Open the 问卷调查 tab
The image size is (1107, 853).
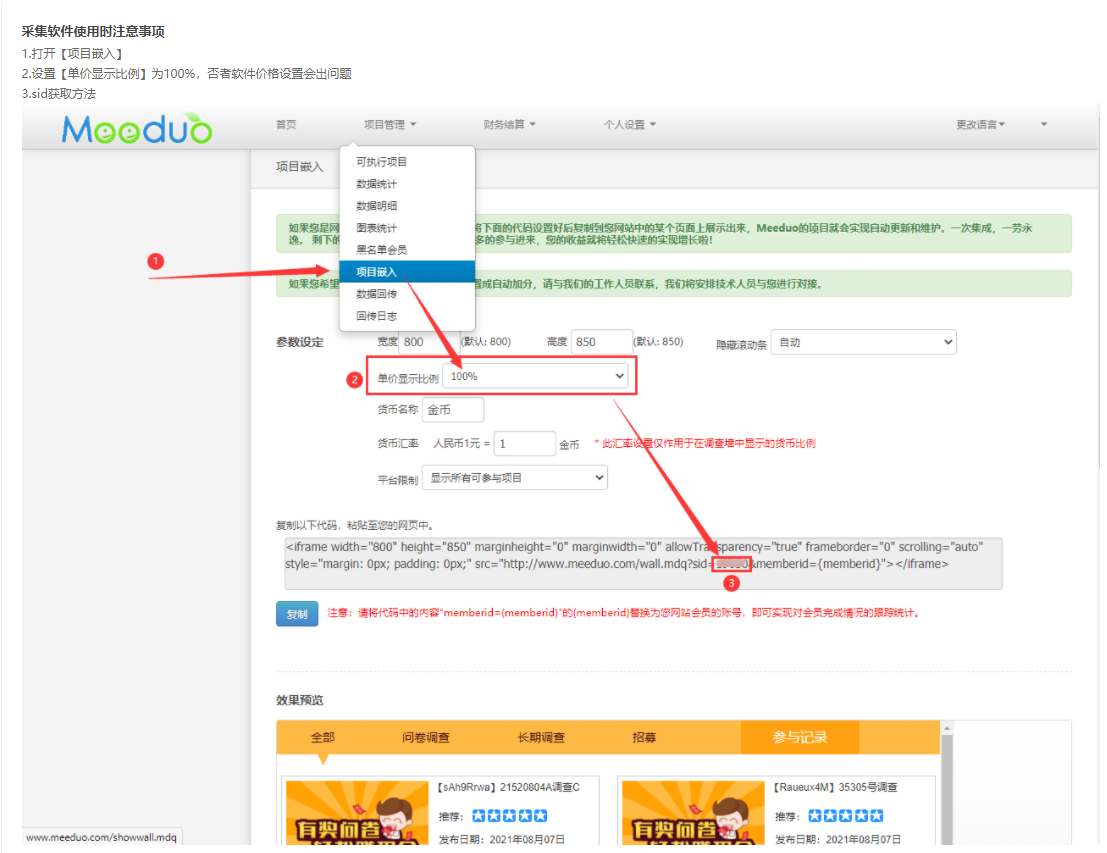[426, 737]
